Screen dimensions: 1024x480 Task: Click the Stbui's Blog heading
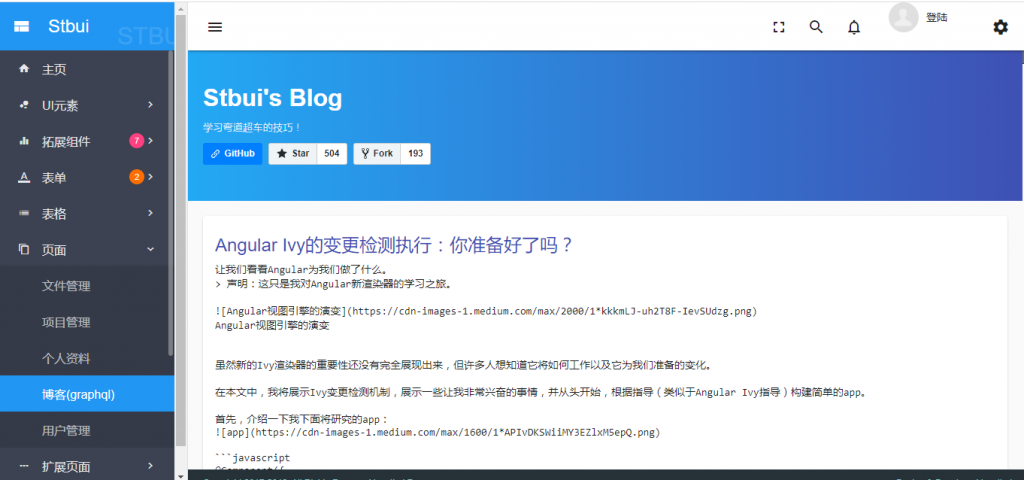pyautogui.click(x=272, y=99)
